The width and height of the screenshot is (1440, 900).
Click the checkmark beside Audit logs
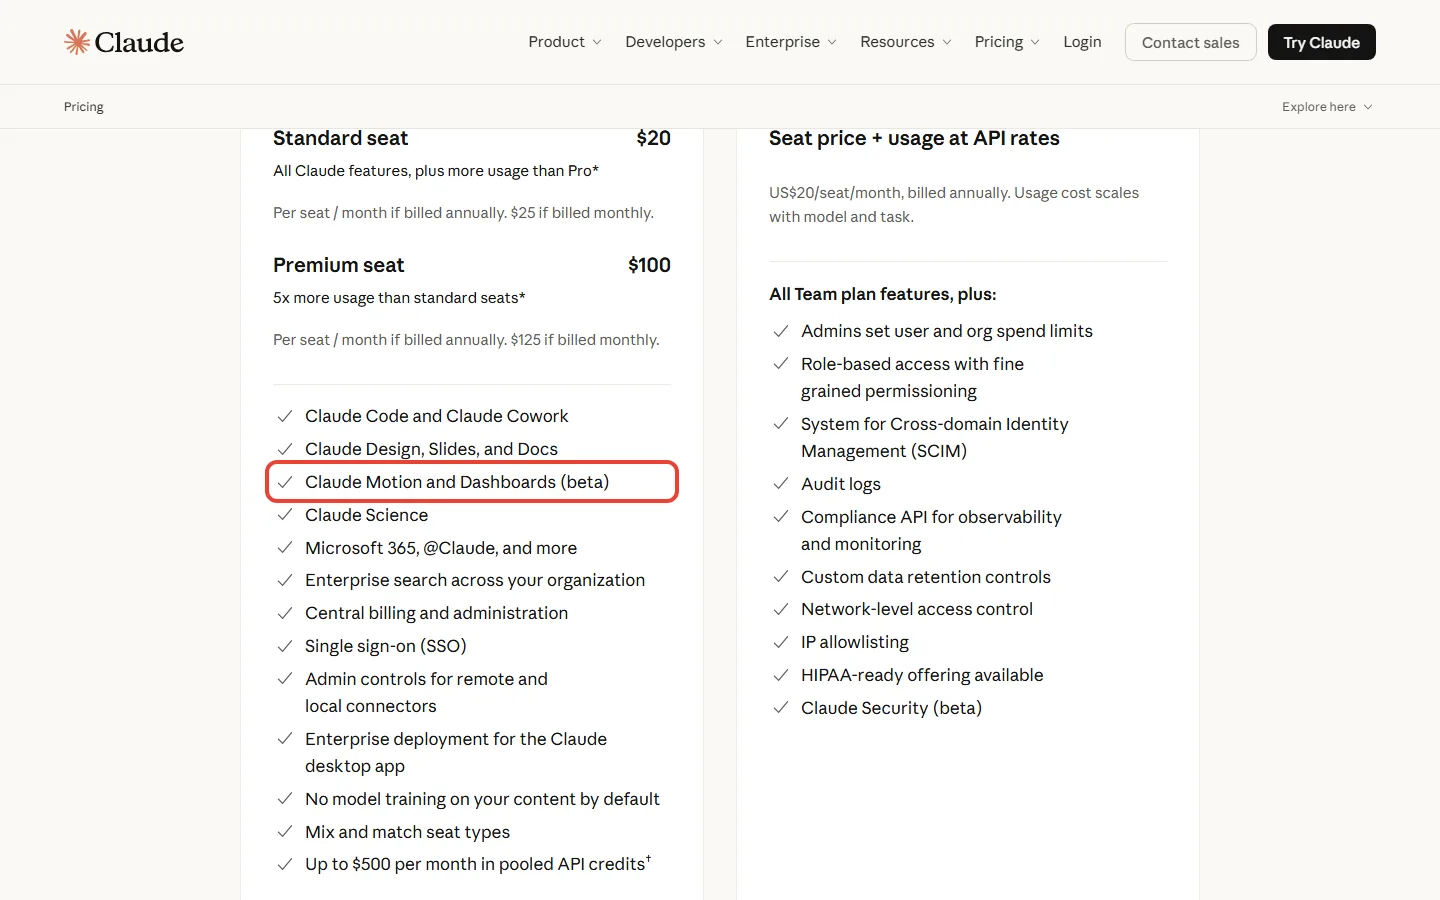tap(781, 484)
